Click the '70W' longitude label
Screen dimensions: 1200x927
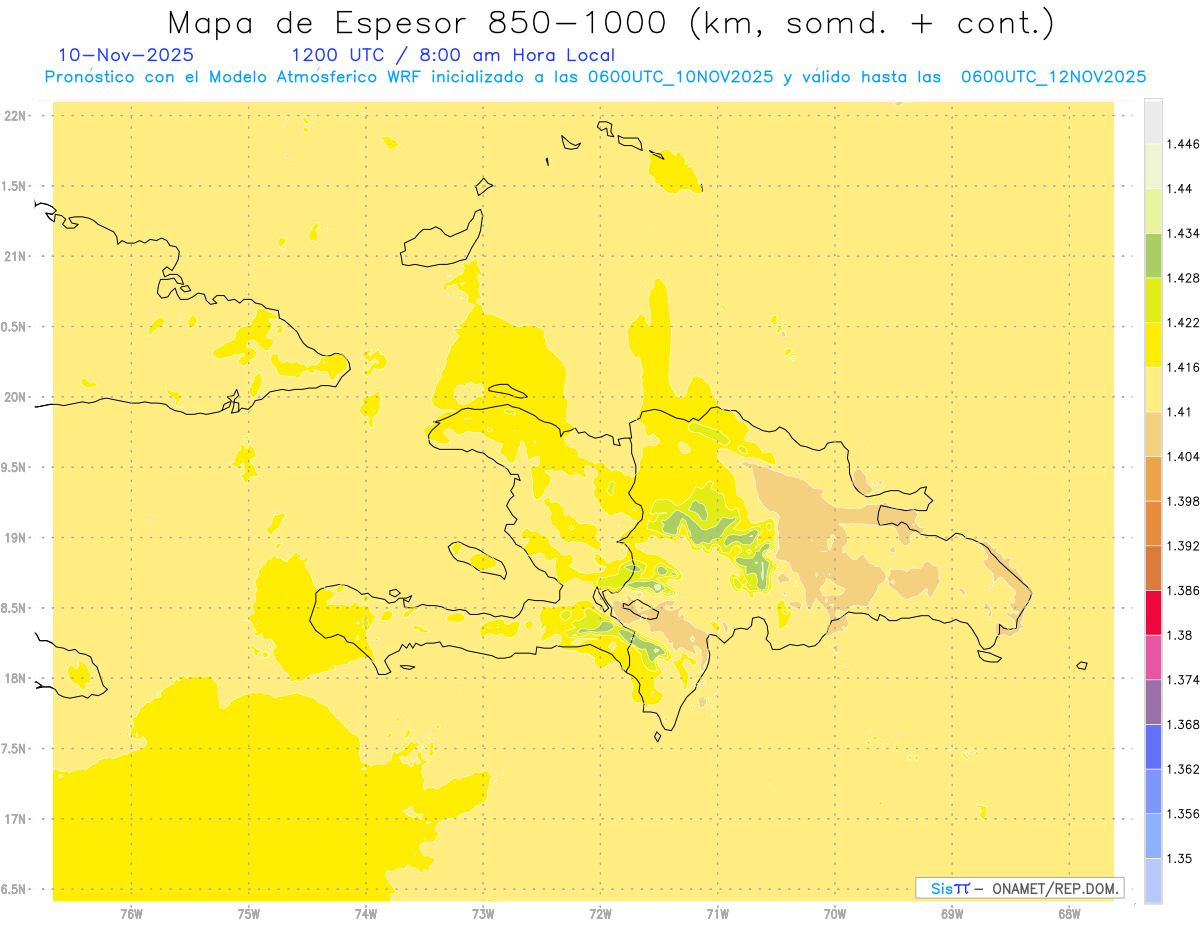pos(835,913)
